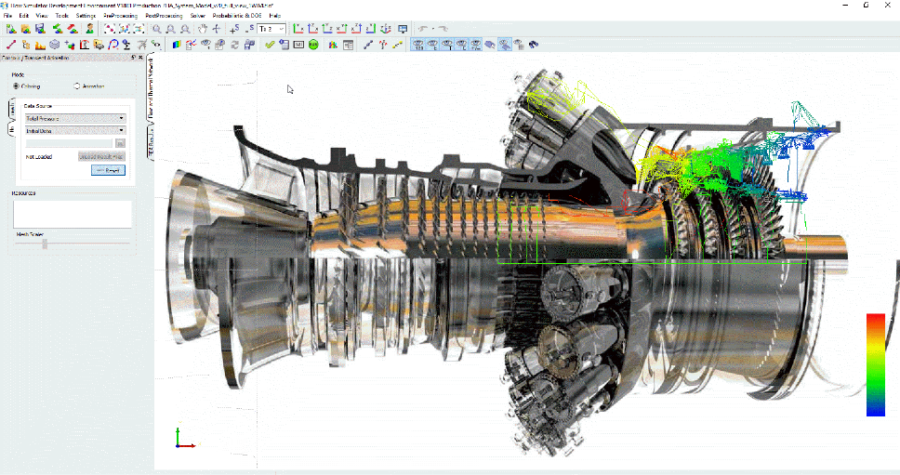Click the file path browse button
The width and height of the screenshot is (900, 475).
pyautogui.click(x=120, y=143)
